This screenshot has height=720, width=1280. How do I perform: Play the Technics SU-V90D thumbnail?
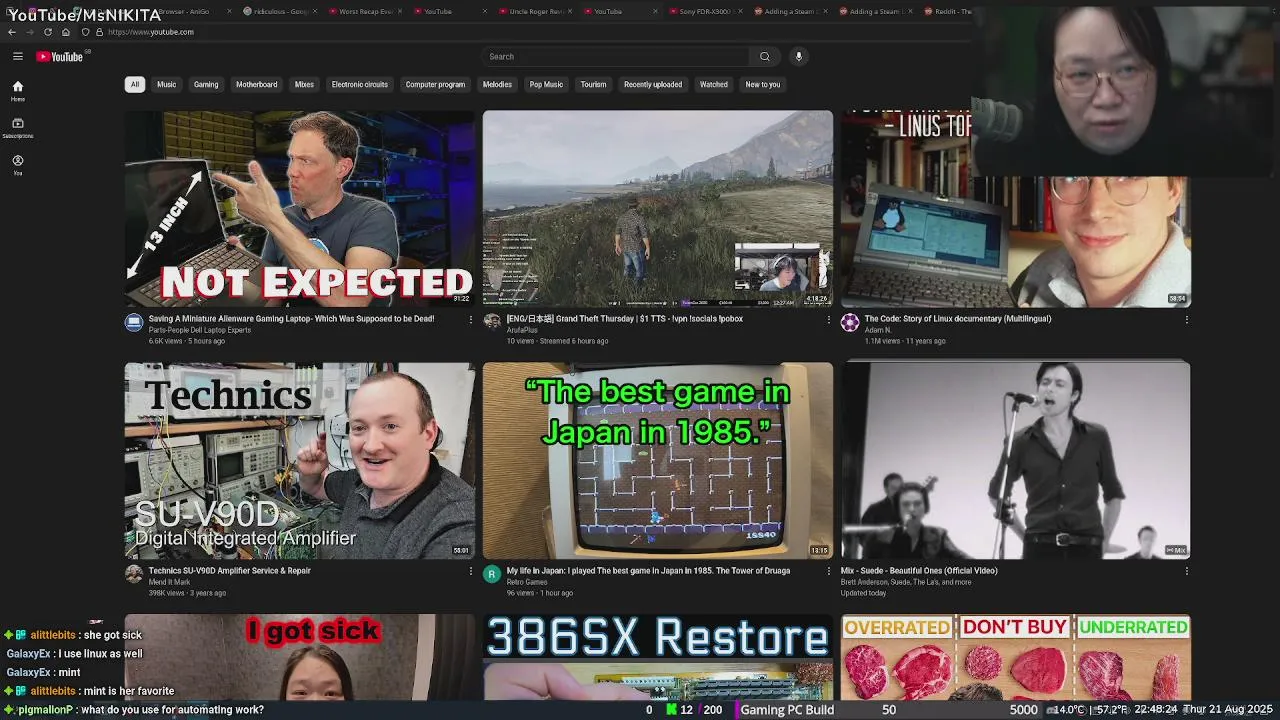(x=299, y=460)
